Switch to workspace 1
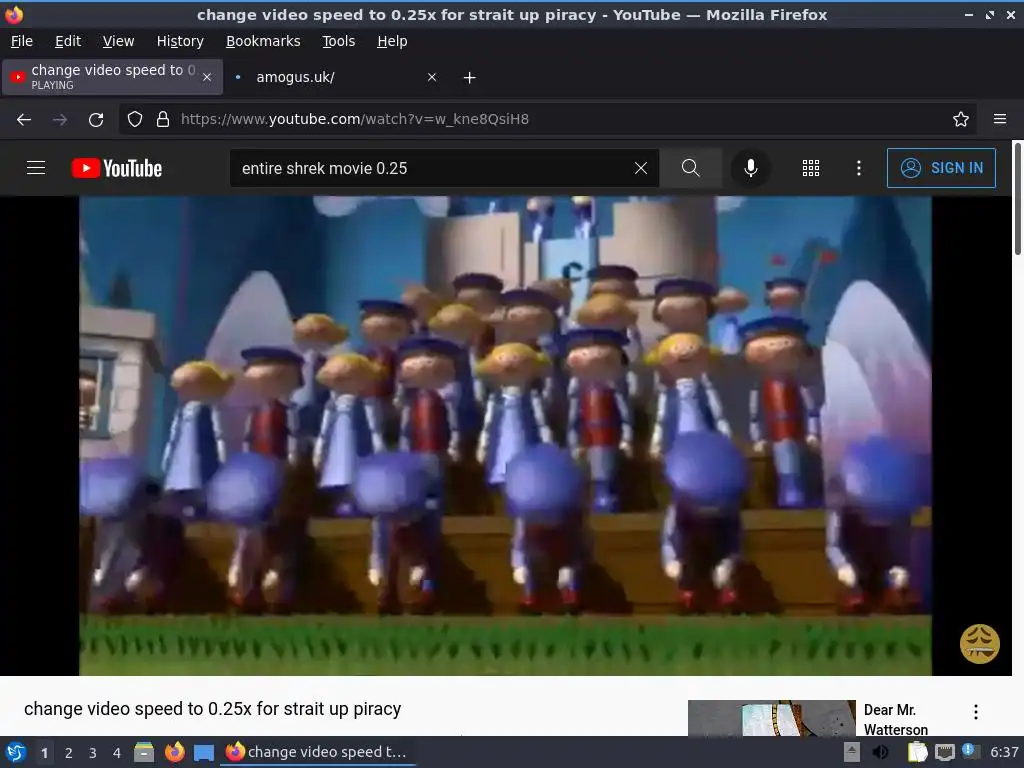 pos(44,753)
